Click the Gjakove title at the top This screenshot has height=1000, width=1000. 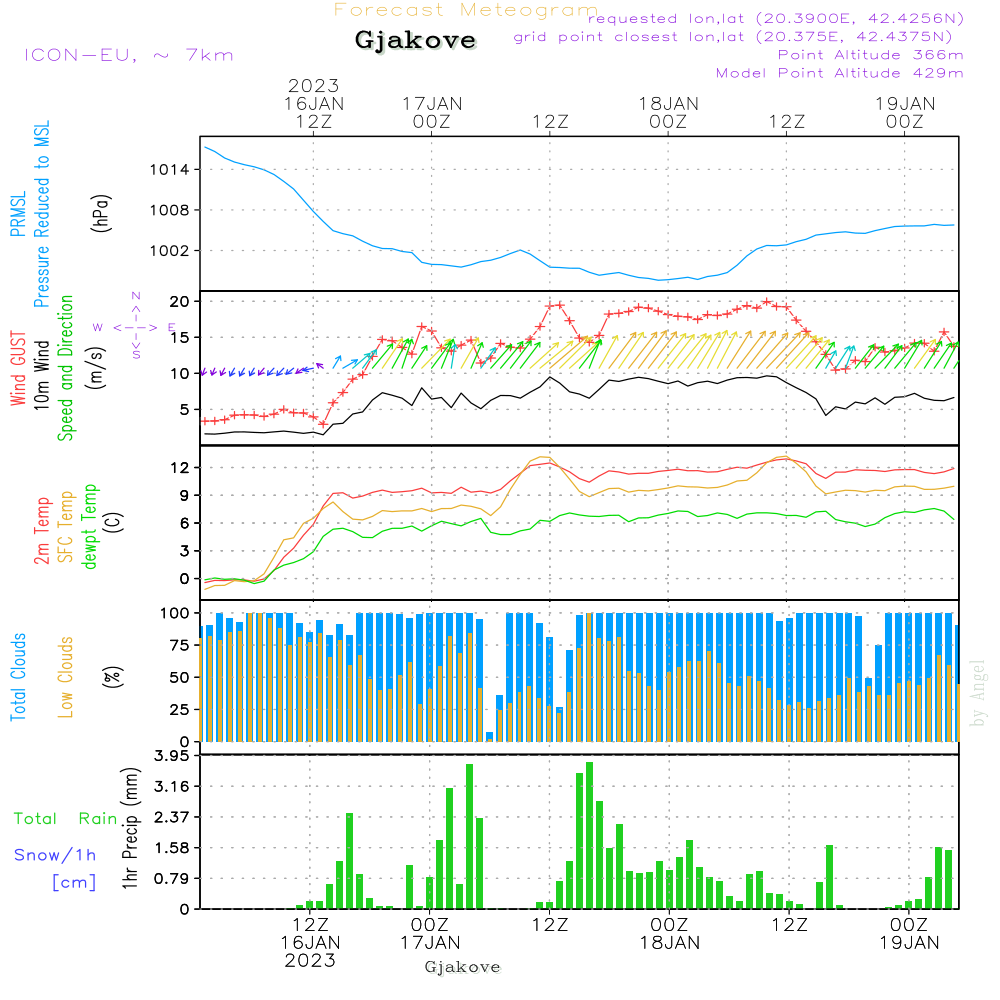[415, 40]
